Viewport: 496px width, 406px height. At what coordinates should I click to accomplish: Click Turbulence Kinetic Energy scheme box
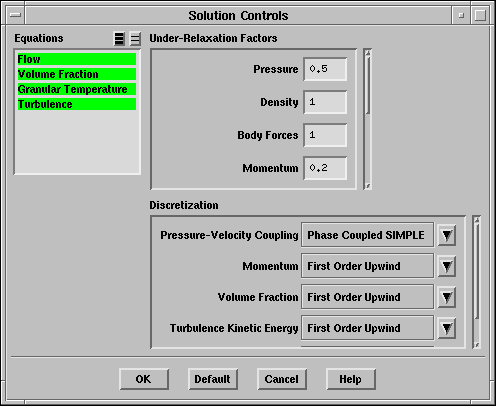click(x=367, y=328)
